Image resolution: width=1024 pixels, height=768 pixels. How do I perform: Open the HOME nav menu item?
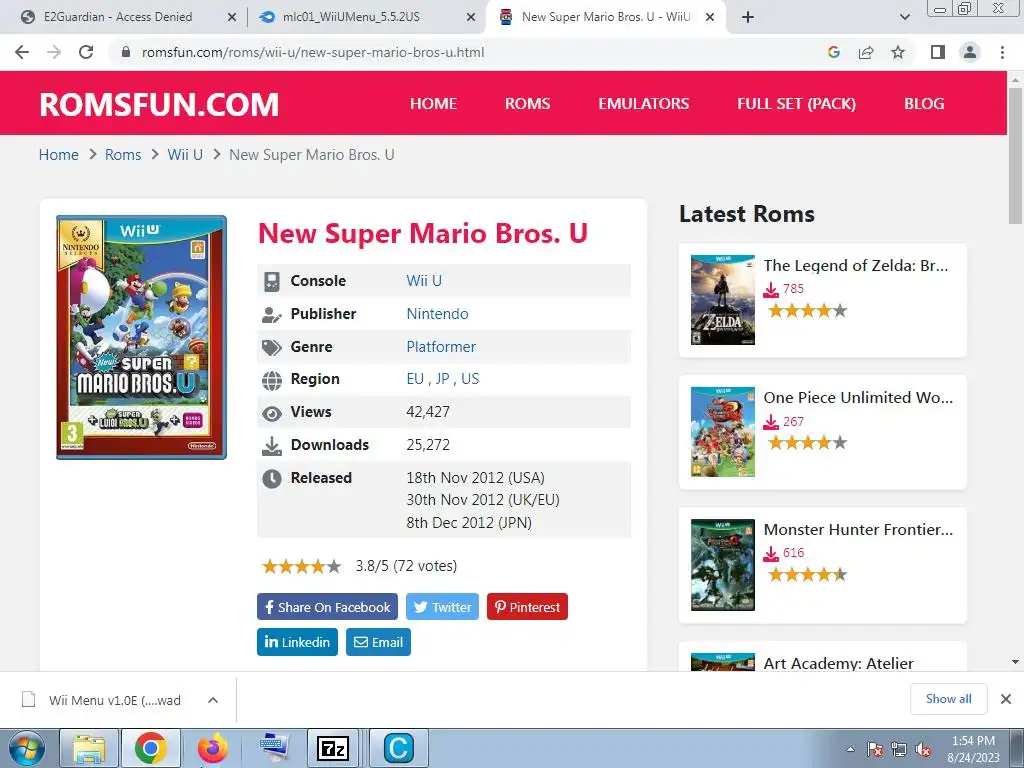coord(433,104)
